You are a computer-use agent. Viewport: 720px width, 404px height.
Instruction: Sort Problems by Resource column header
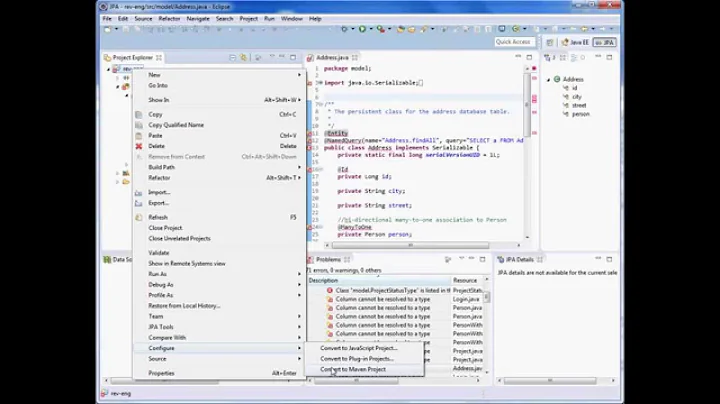coord(467,281)
